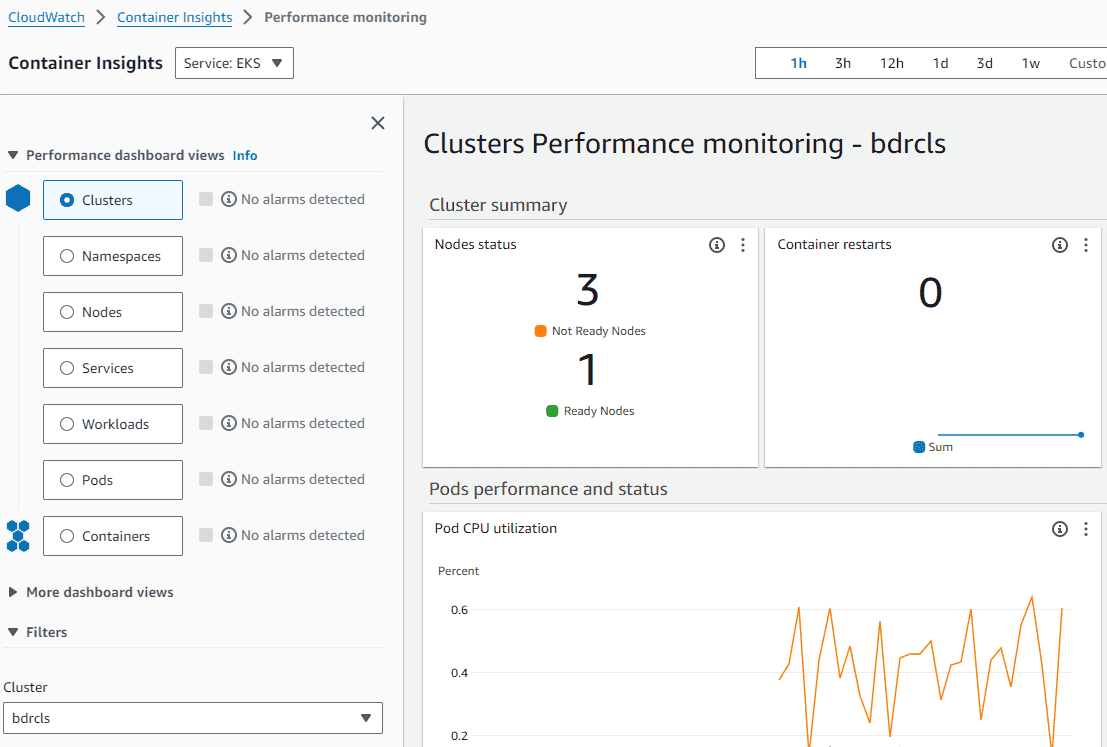Click Cluster summary section title
Image resolution: width=1107 pixels, height=747 pixels.
(x=498, y=205)
